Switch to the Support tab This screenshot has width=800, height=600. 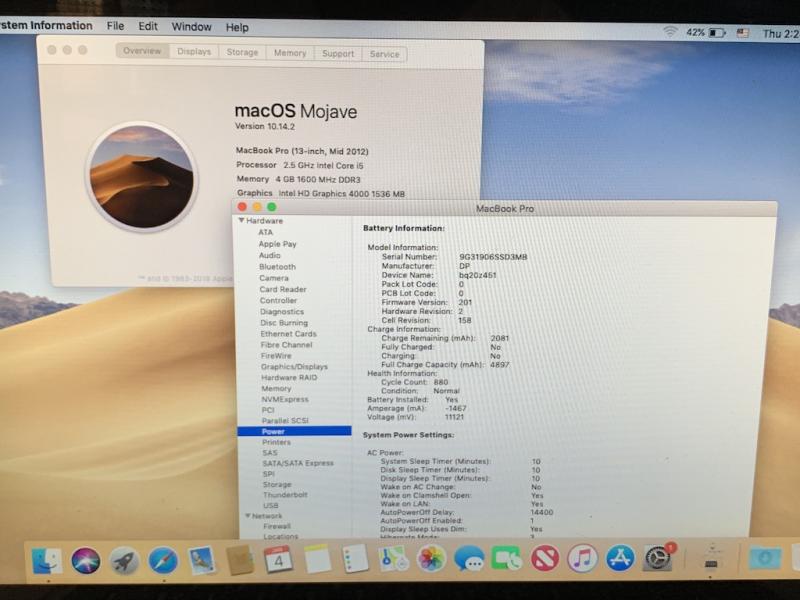[x=338, y=53]
